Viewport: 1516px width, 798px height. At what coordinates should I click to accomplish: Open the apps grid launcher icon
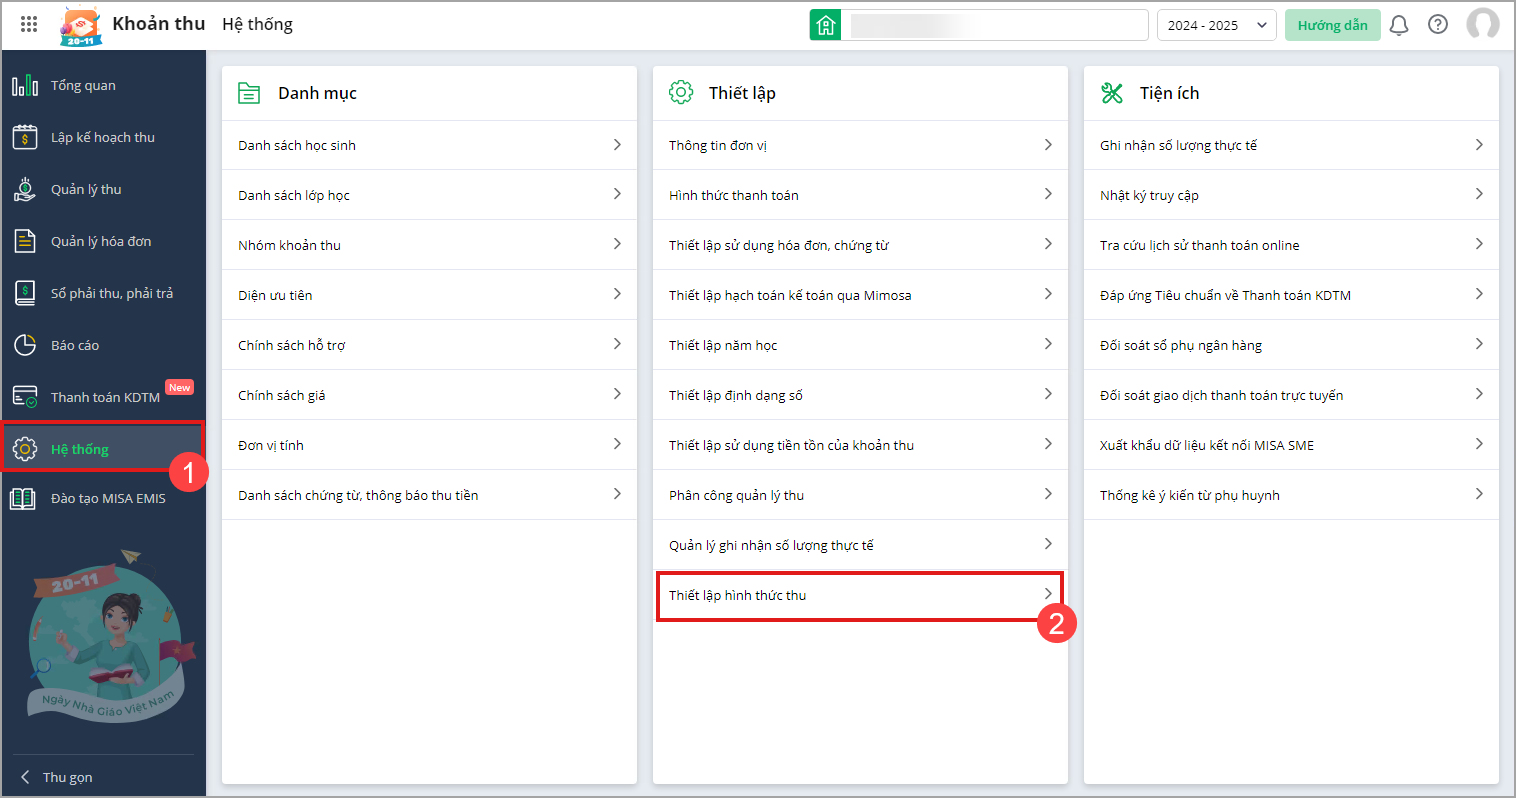click(x=29, y=24)
